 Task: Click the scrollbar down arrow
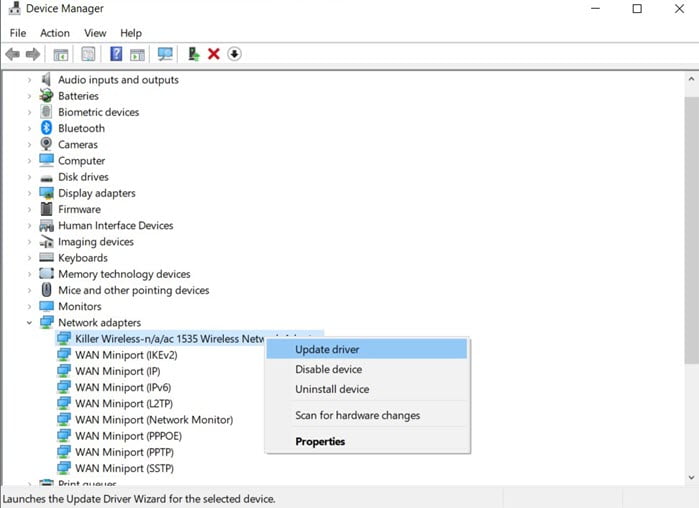691,477
